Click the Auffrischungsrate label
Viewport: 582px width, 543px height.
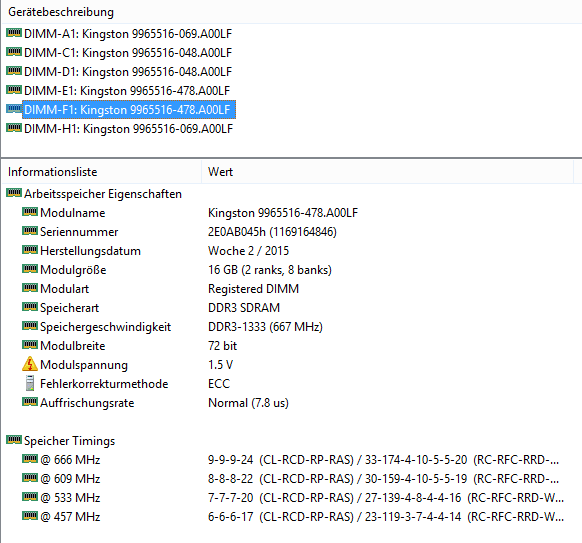pos(87,403)
